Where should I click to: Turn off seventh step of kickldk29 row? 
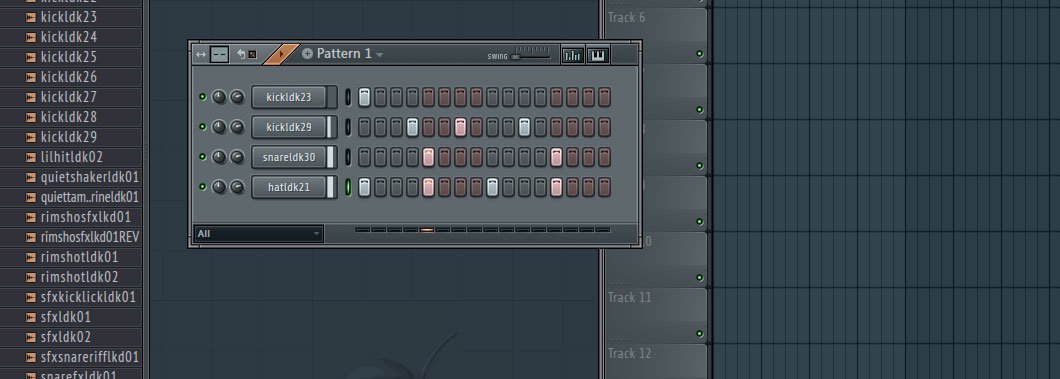(460, 127)
